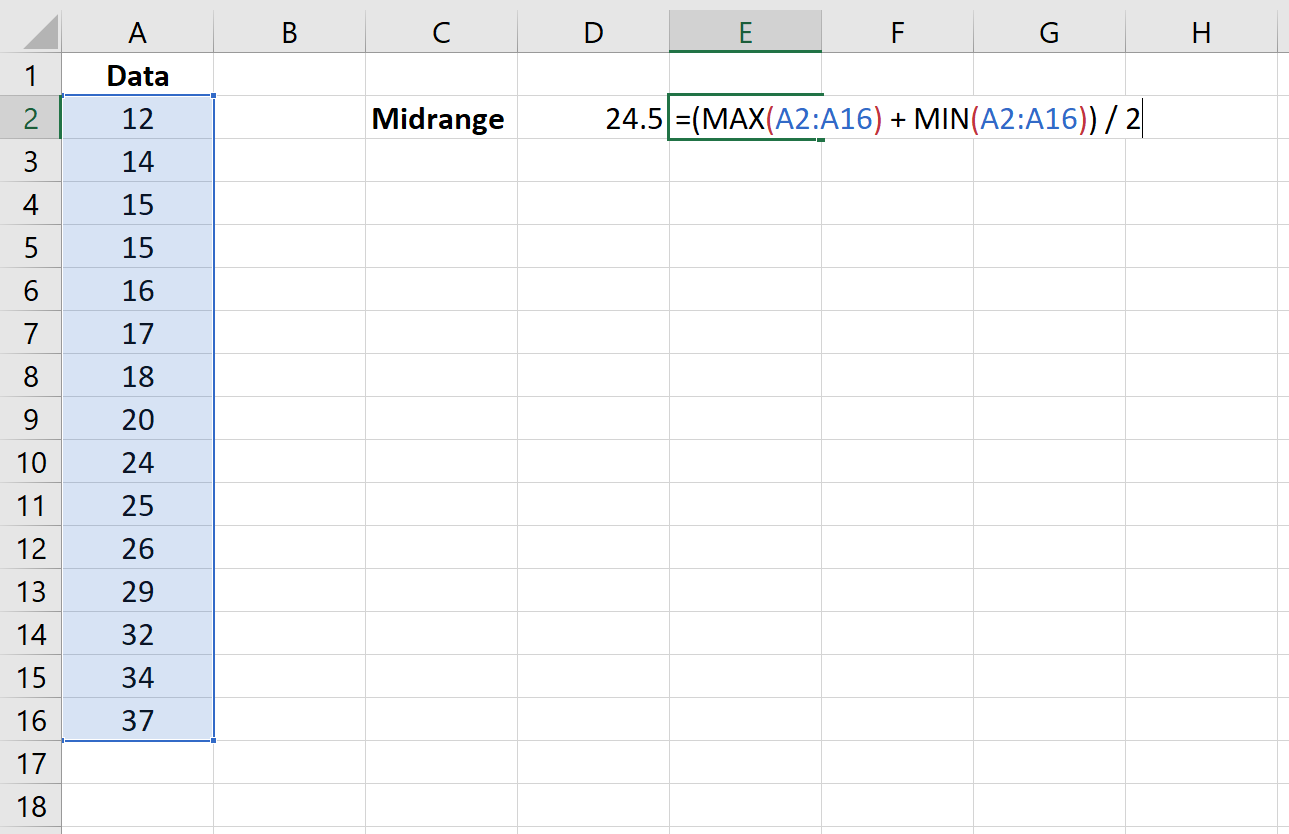
Task: Click the cell containing 18
Action: [x=138, y=376]
